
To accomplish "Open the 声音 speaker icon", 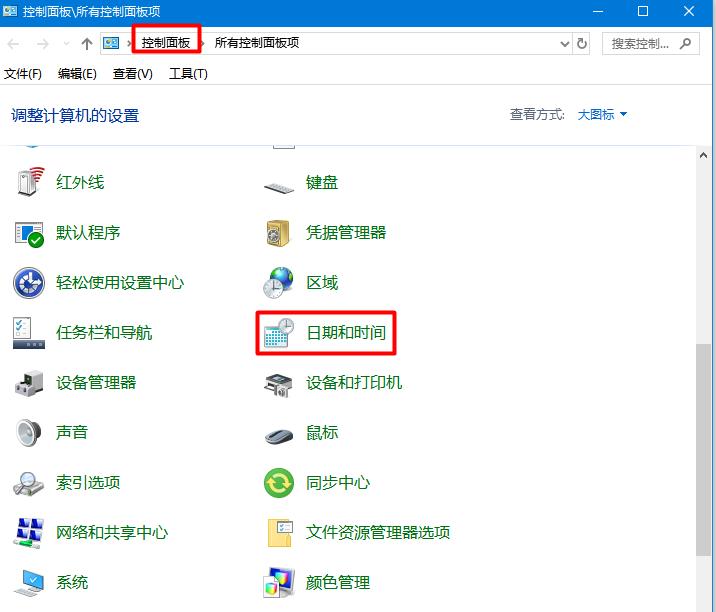I will tap(30, 432).
